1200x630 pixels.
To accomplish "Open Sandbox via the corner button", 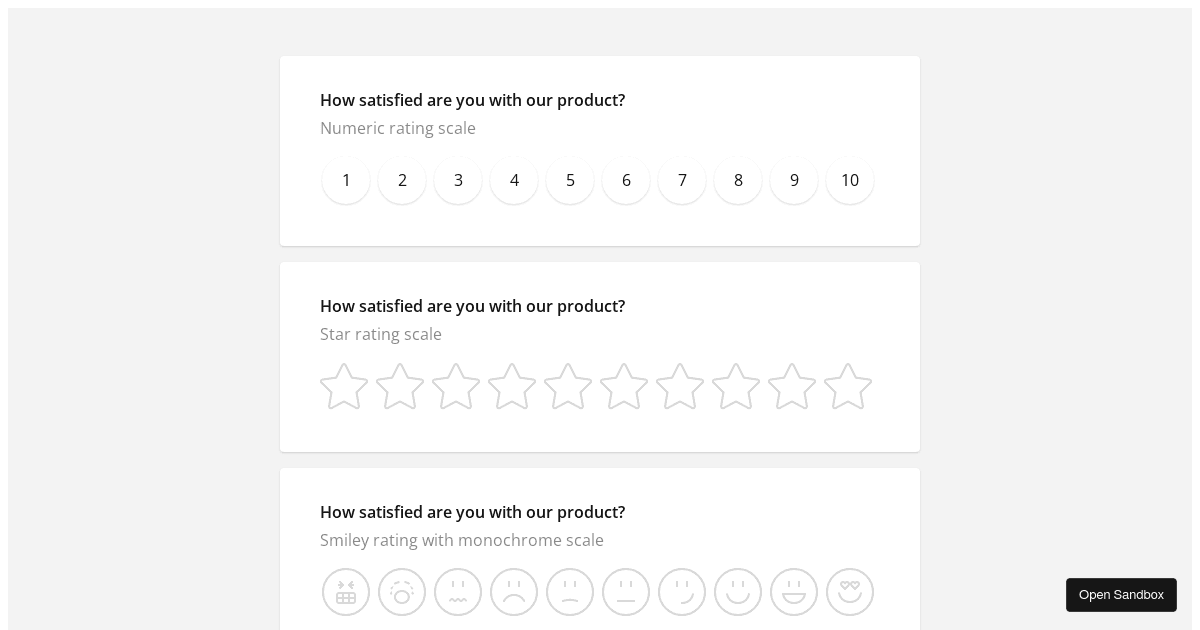I will pyautogui.click(x=1121, y=595).
